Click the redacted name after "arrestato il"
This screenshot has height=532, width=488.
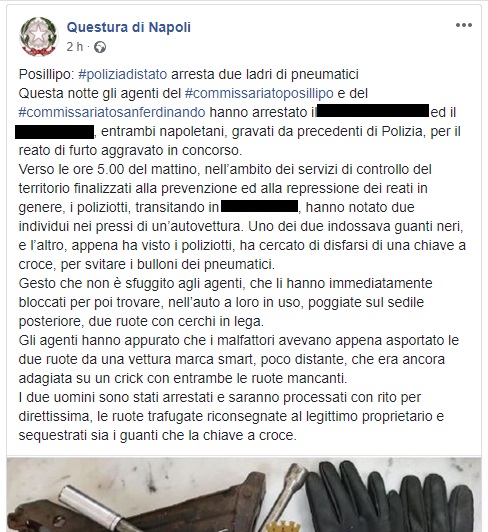373,111
